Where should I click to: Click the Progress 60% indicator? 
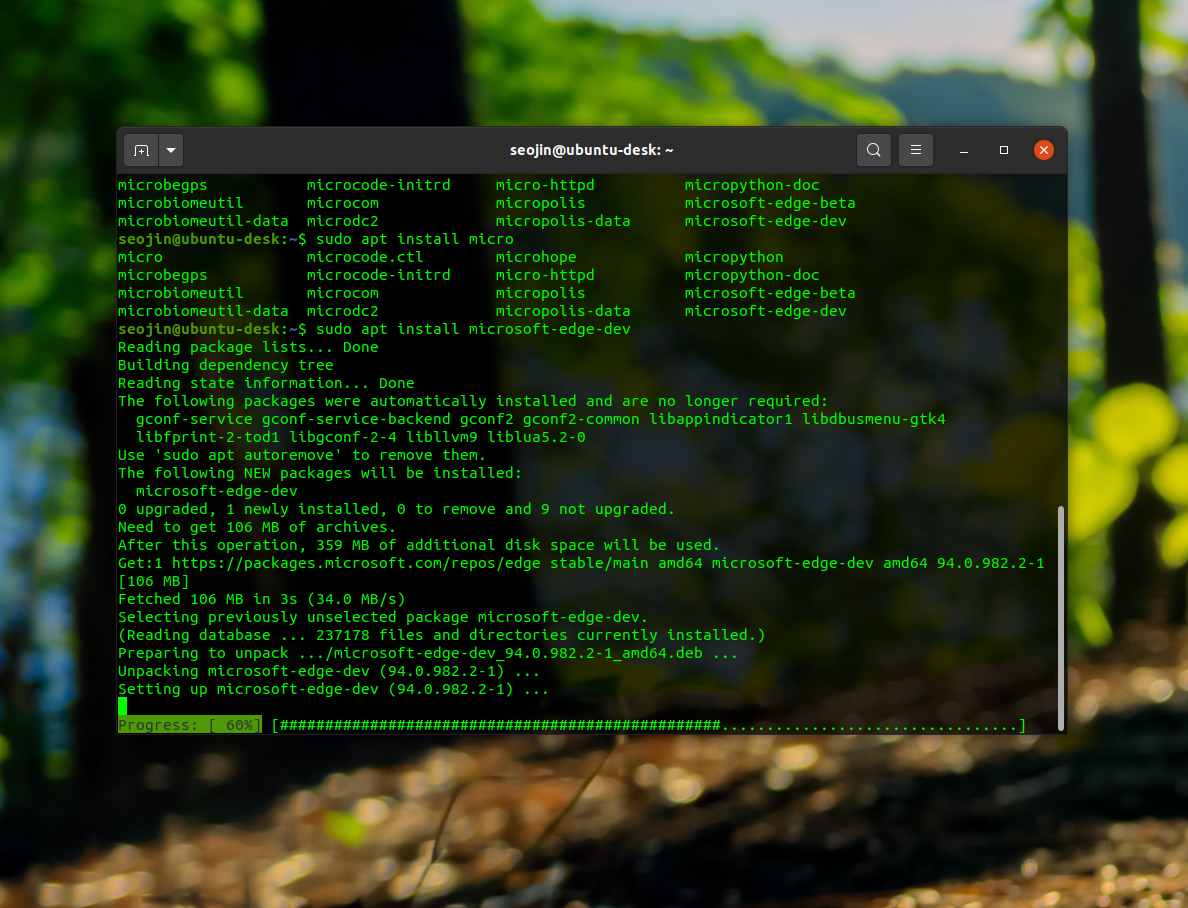pos(189,725)
